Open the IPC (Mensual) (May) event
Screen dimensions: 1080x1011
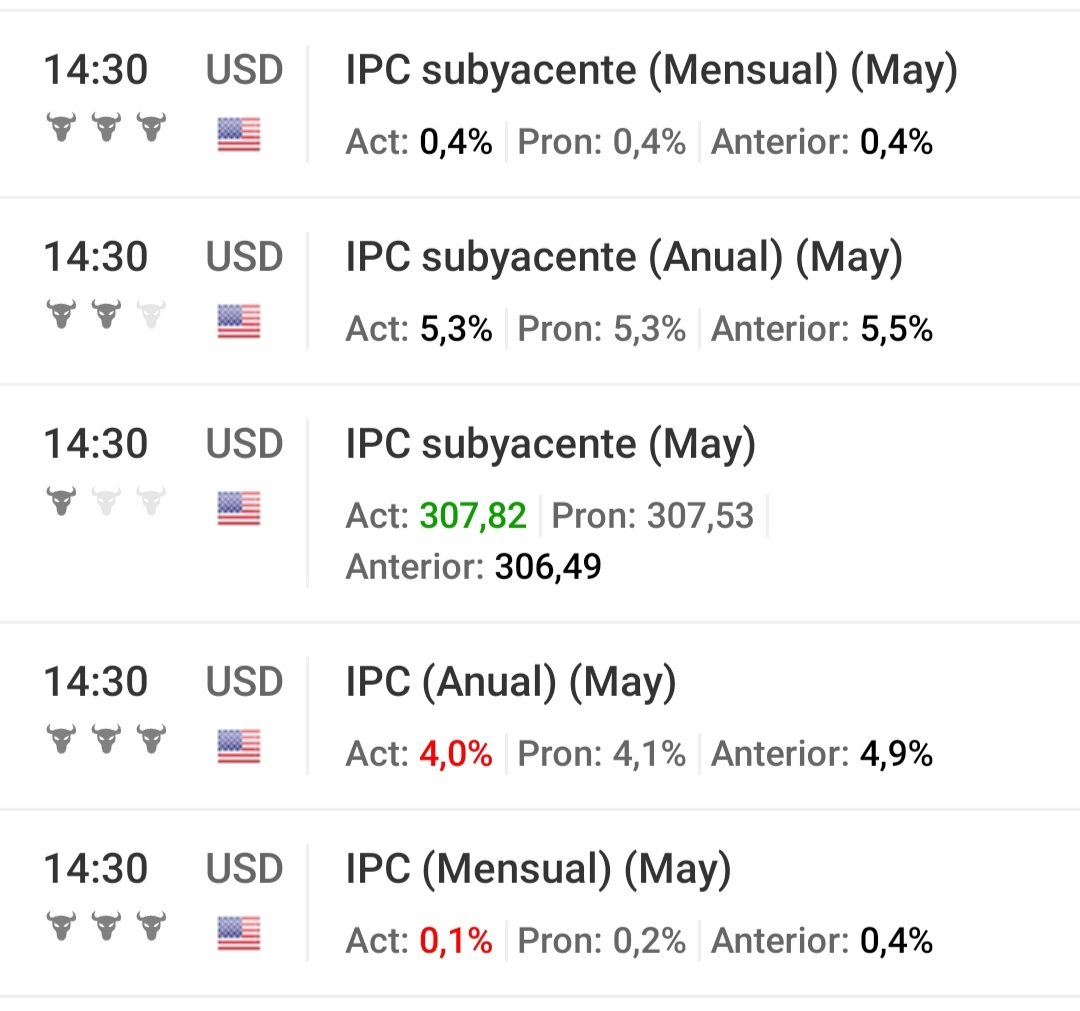(538, 869)
